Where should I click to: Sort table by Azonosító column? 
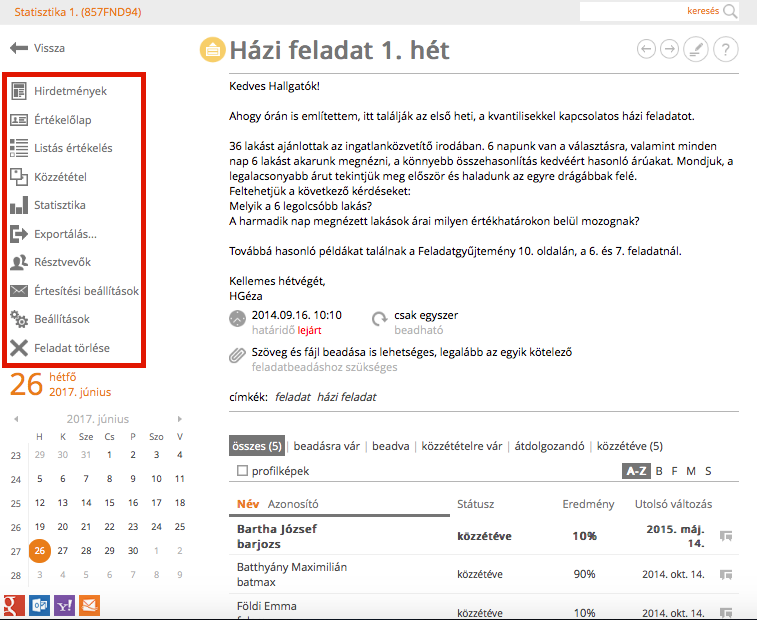[x=293, y=504]
